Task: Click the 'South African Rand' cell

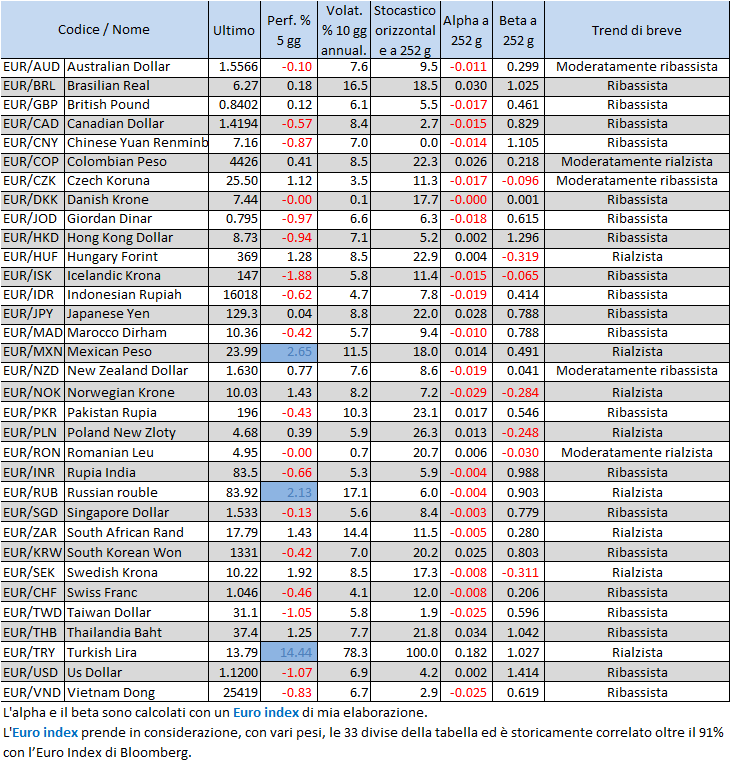Action: point(137,532)
